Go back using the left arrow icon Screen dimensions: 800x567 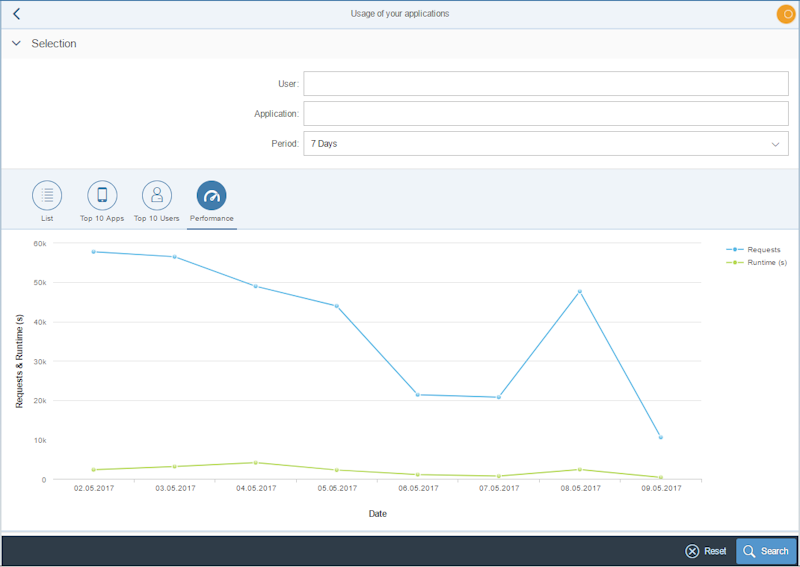click(16, 14)
